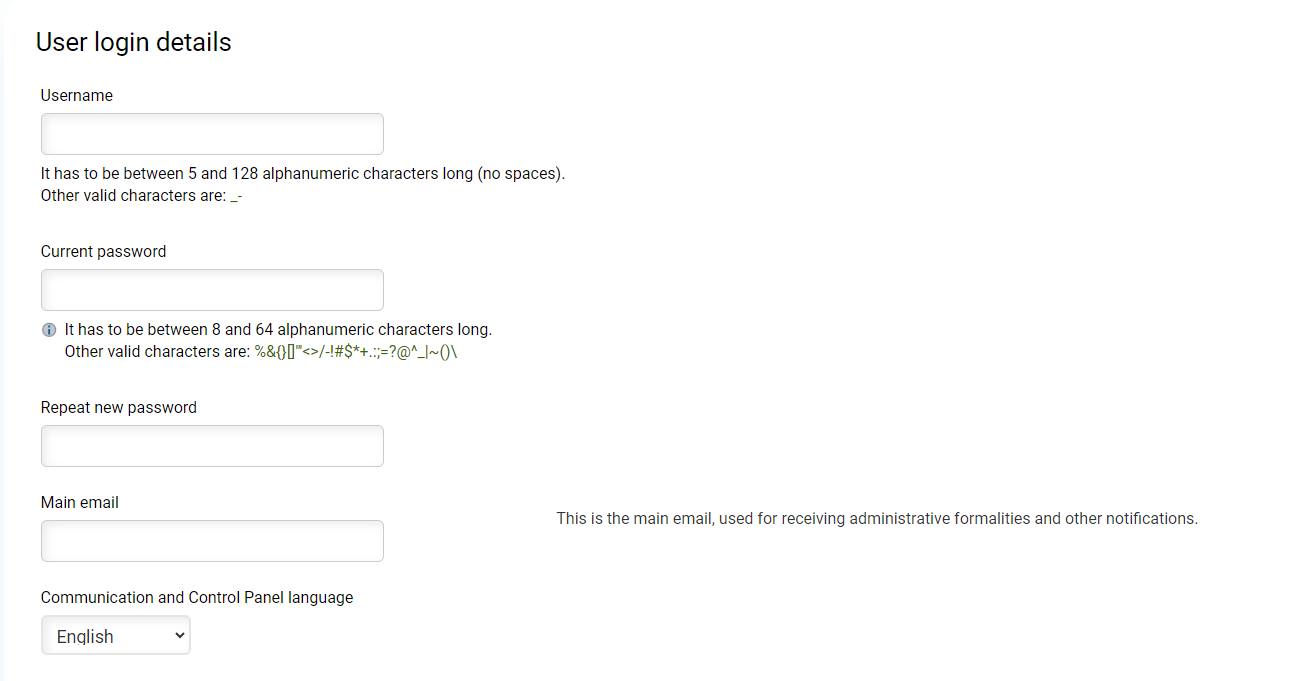
Task: Click into the Username input field
Action: click(x=212, y=134)
